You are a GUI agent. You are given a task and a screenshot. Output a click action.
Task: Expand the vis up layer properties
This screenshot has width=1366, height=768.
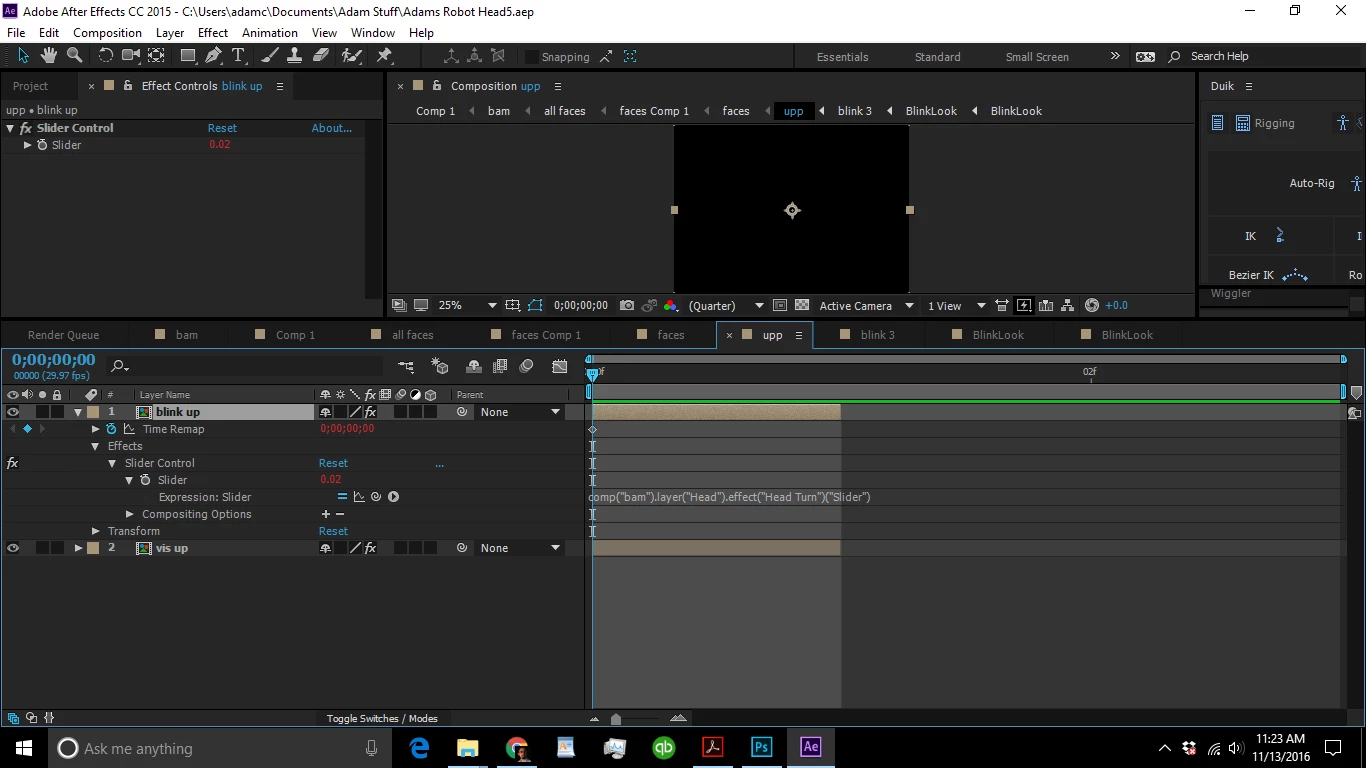pyautogui.click(x=78, y=548)
